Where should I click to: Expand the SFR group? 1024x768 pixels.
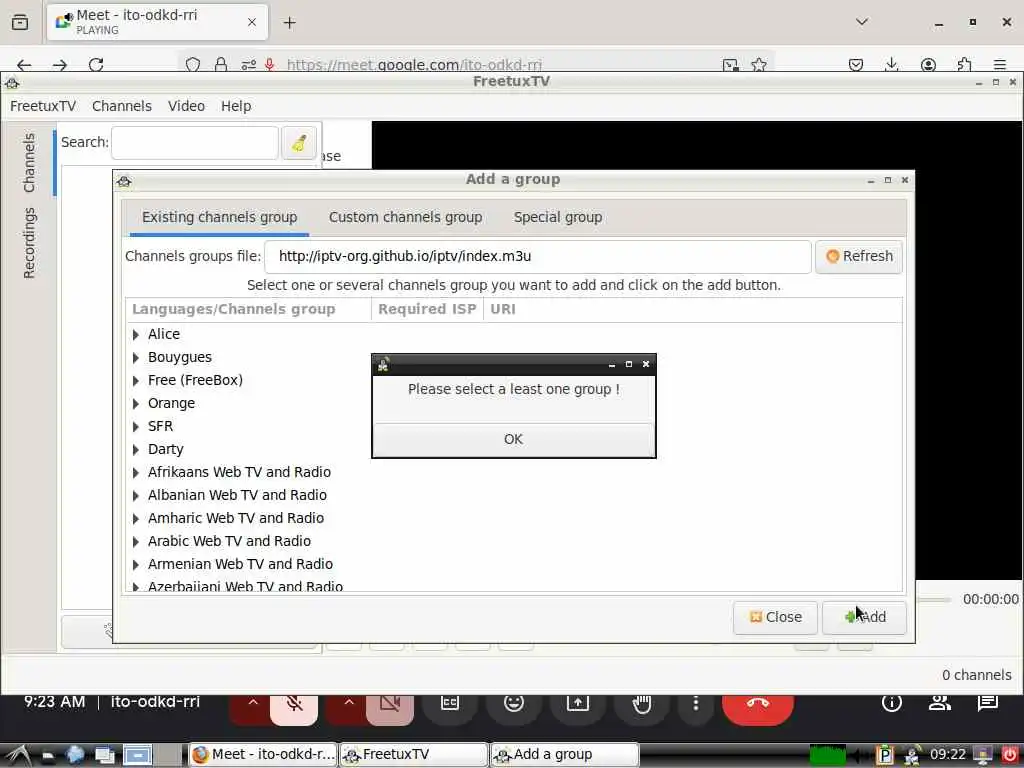(x=136, y=426)
